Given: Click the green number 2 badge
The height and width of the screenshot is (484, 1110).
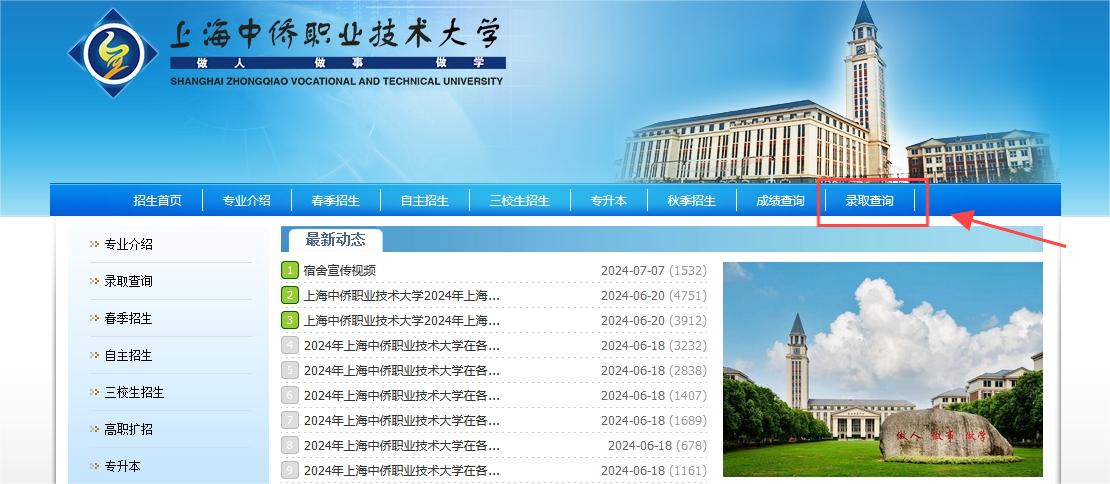Looking at the screenshot, I should [x=290, y=295].
